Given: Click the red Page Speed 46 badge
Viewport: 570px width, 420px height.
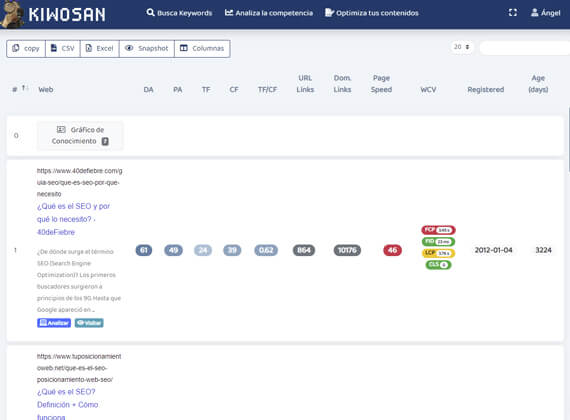Looking at the screenshot, I should coord(392,250).
